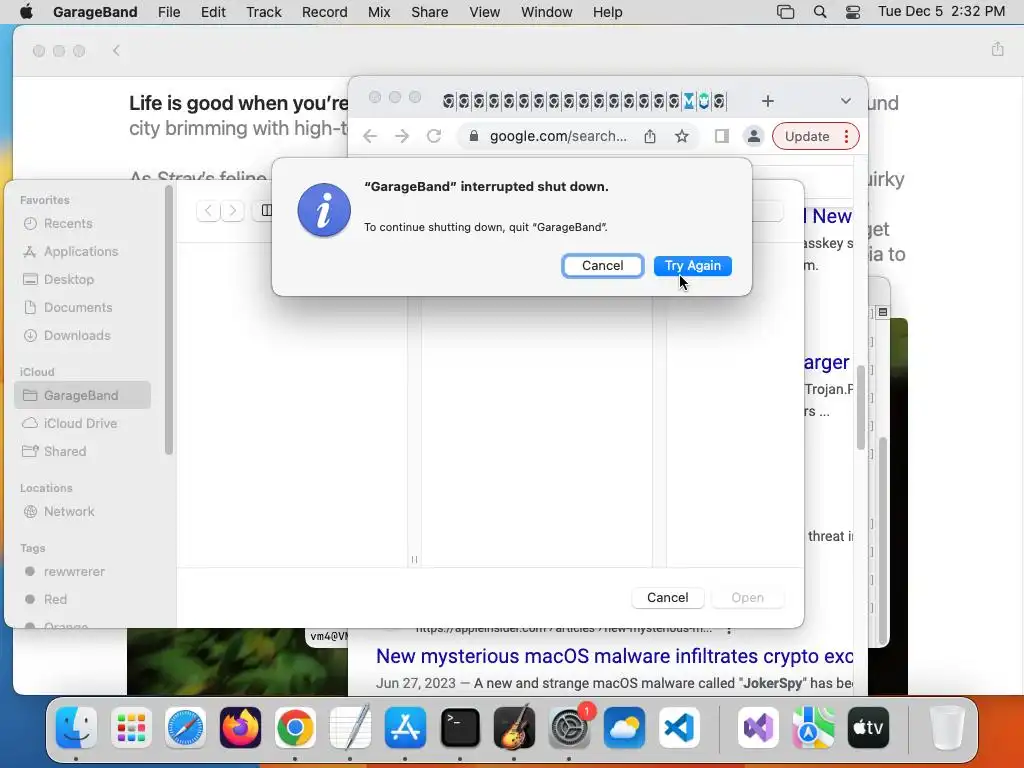Open the Trash in the Dock
This screenshot has width=1024, height=768.
tap(947, 728)
